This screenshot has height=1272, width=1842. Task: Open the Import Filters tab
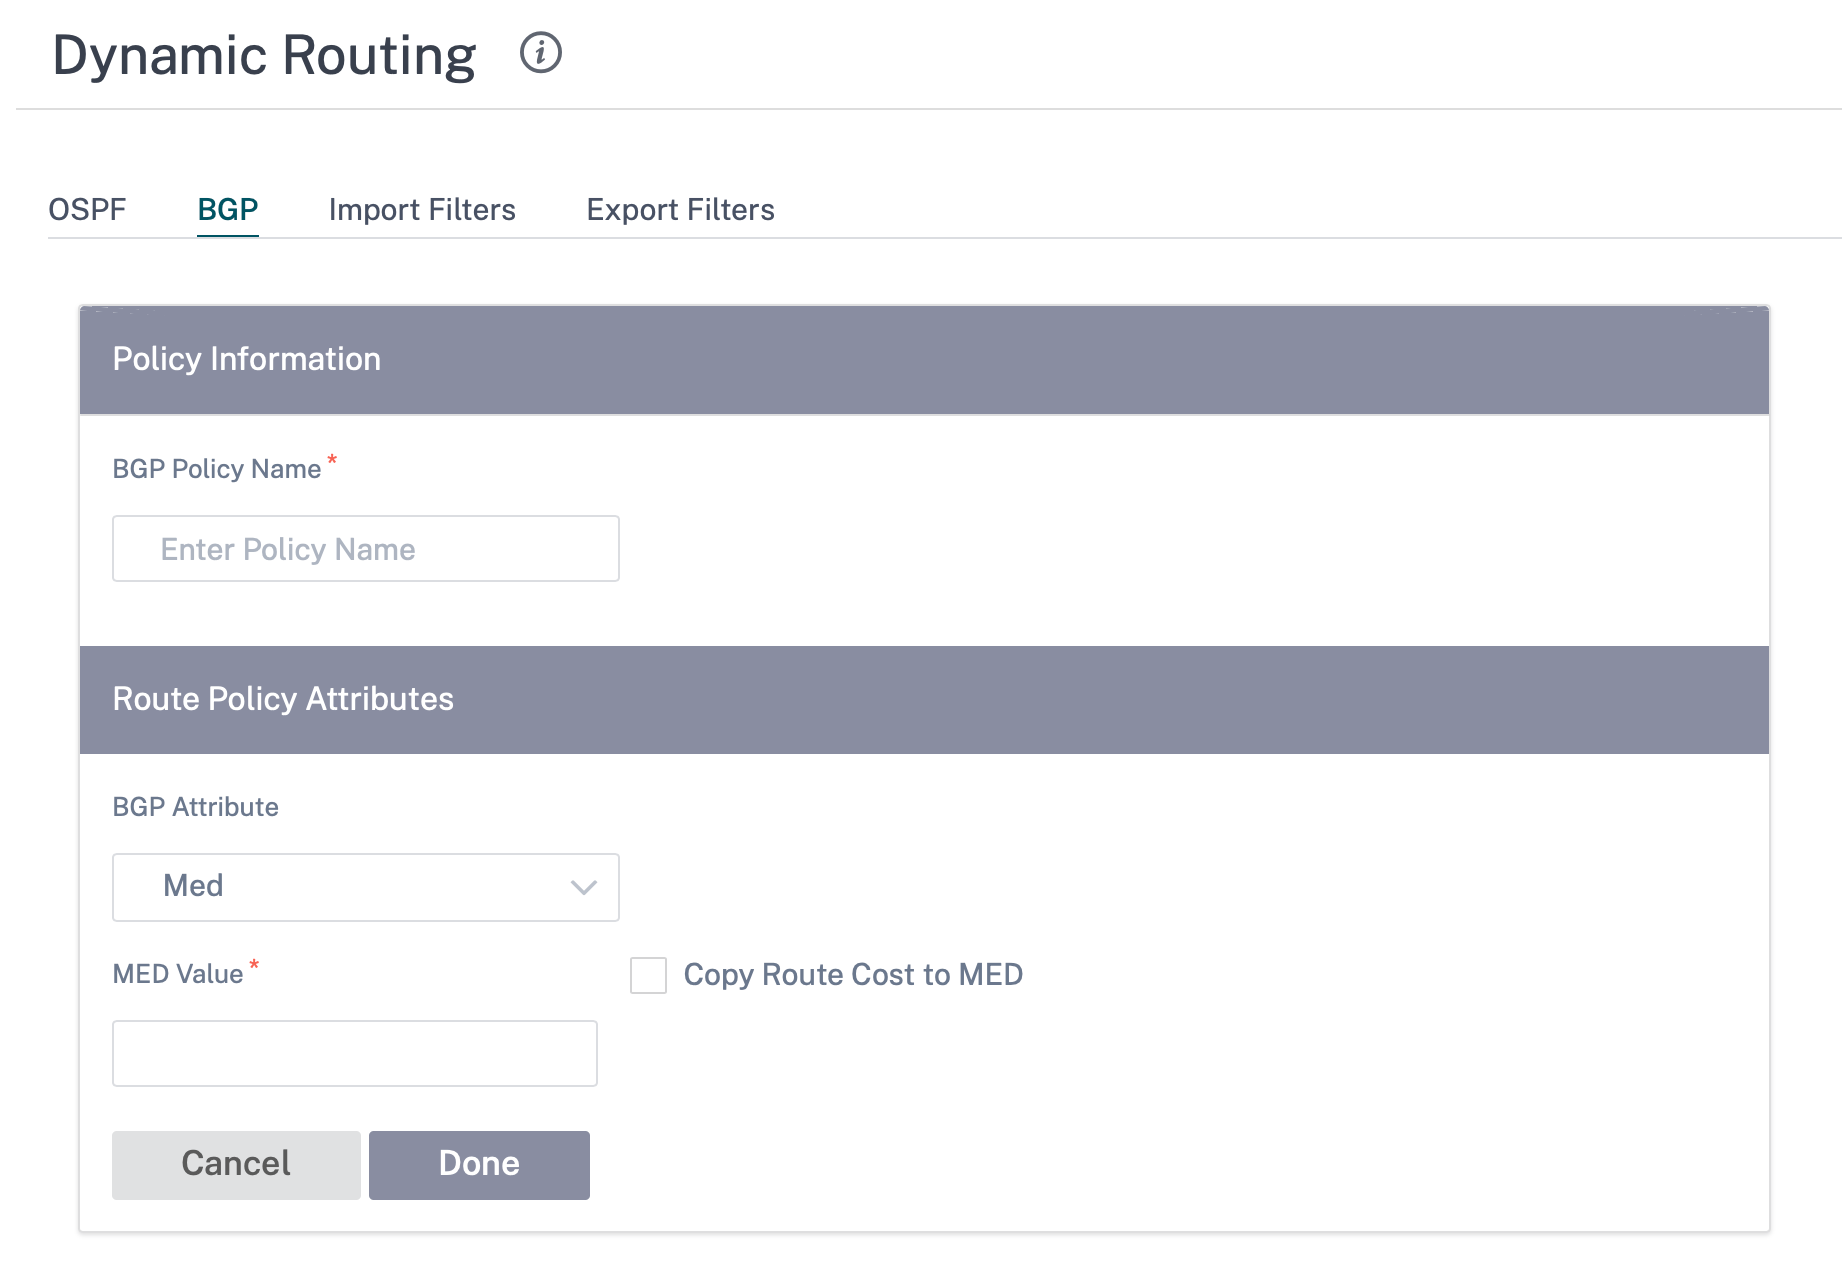[422, 209]
